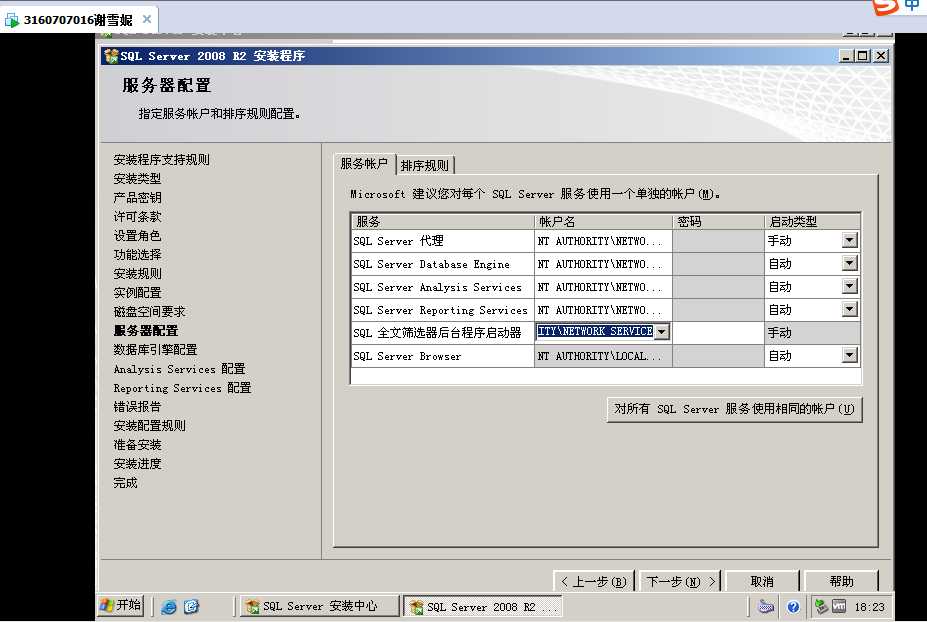The width and height of the screenshot is (927, 622).
Task: Click Analysis Services 配置 step in sidebar
Action: point(179,369)
